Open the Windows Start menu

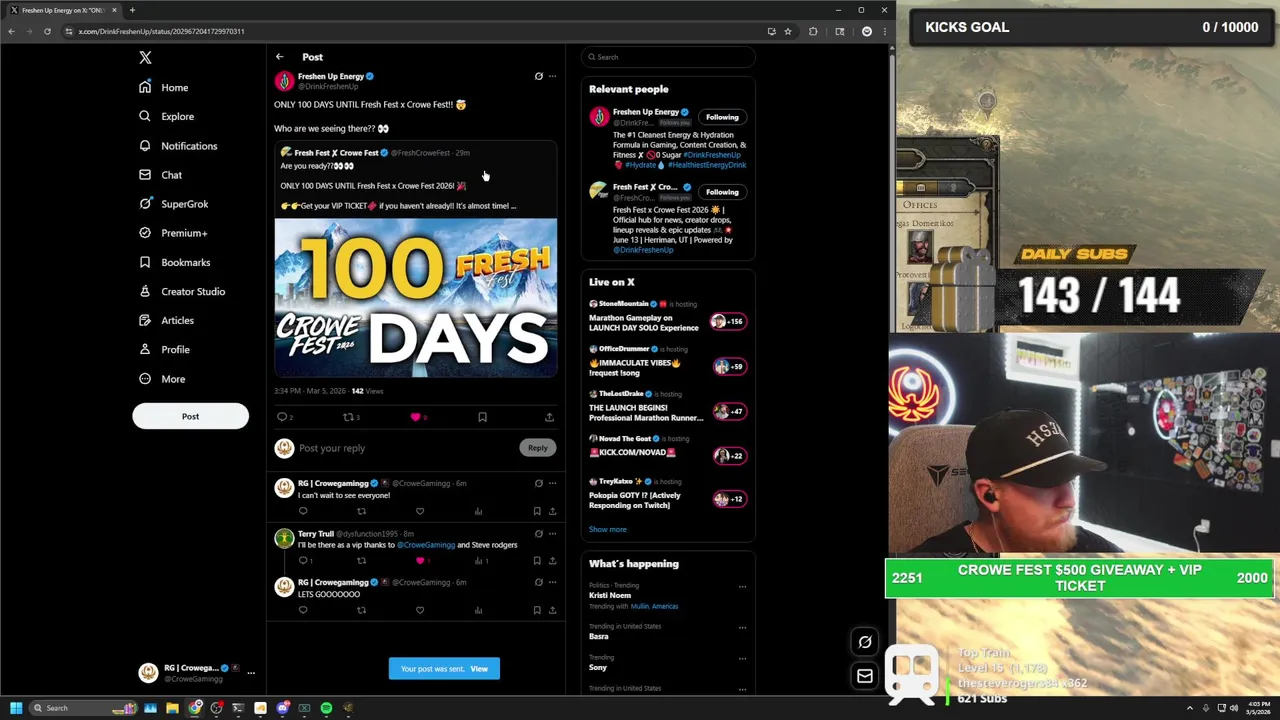point(16,708)
